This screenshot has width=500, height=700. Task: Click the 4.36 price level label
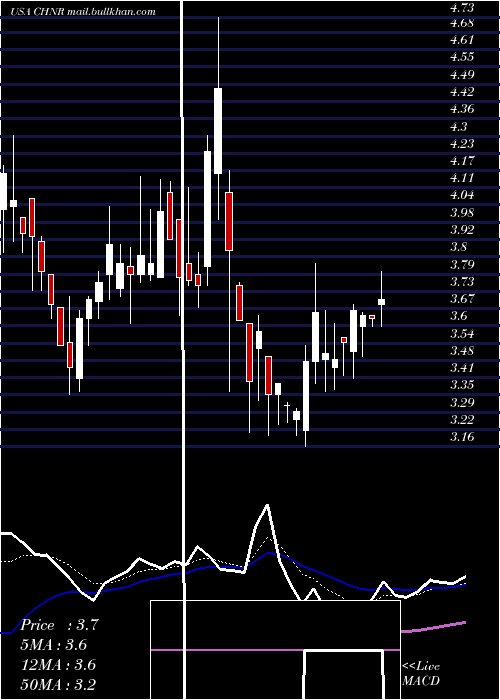pyautogui.click(x=461, y=109)
